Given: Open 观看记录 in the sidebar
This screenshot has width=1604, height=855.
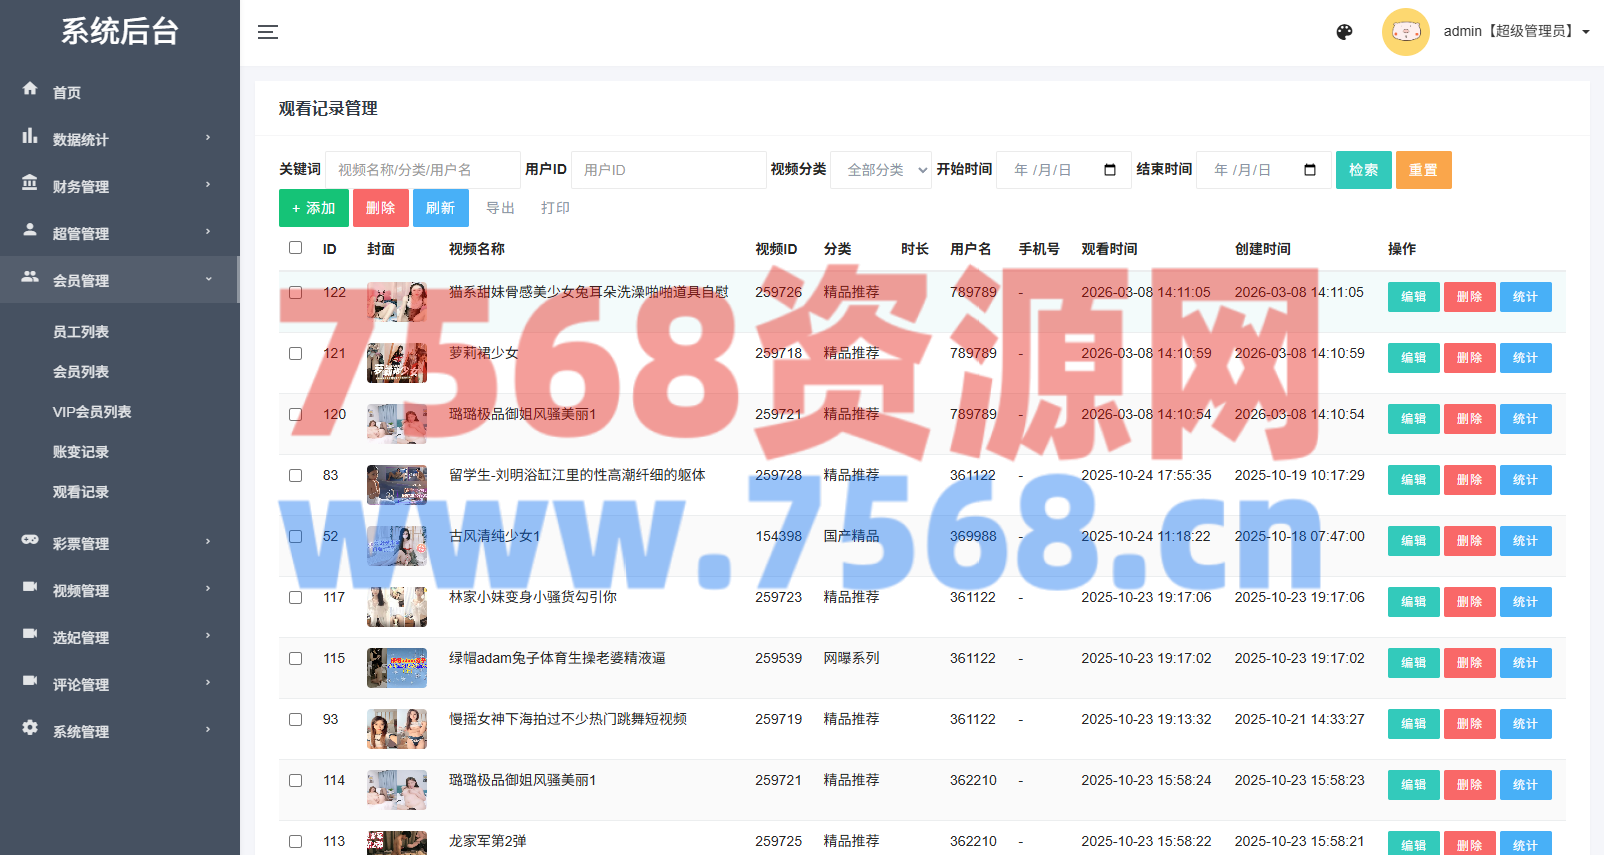Looking at the screenshot, I should click(81, 492).
